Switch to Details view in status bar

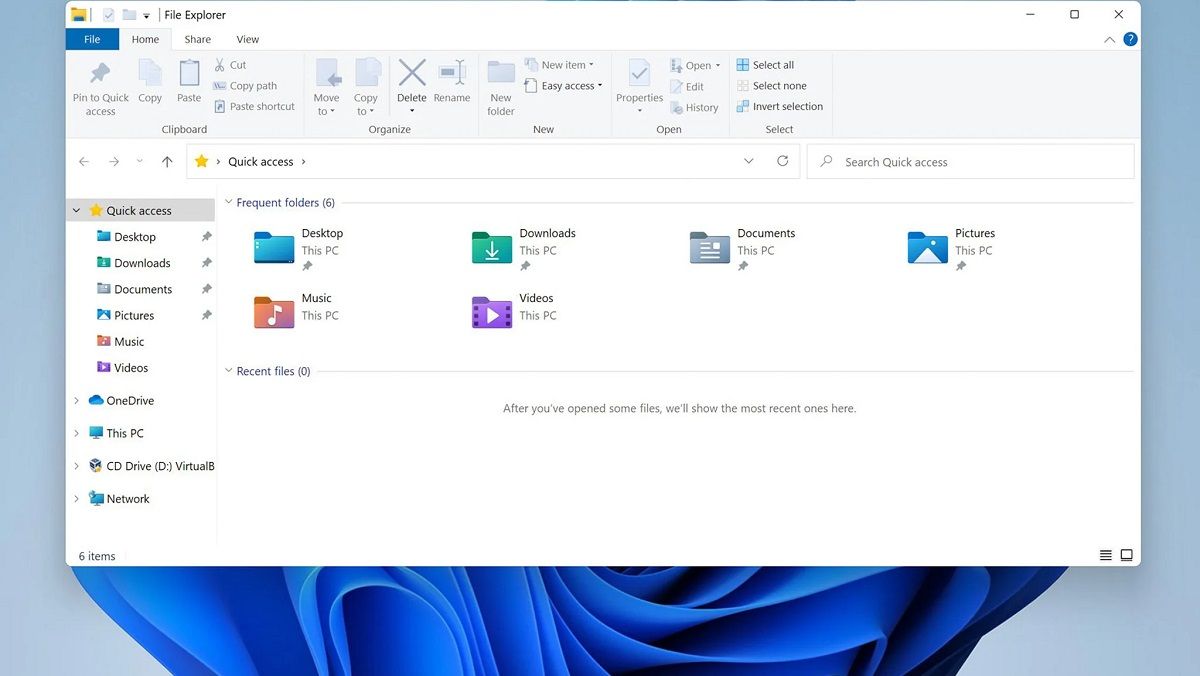[x=1106, y=555]
